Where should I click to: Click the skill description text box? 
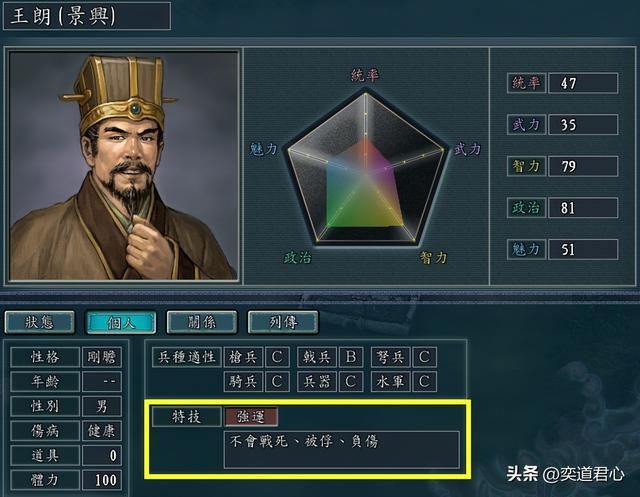point(342,449)
